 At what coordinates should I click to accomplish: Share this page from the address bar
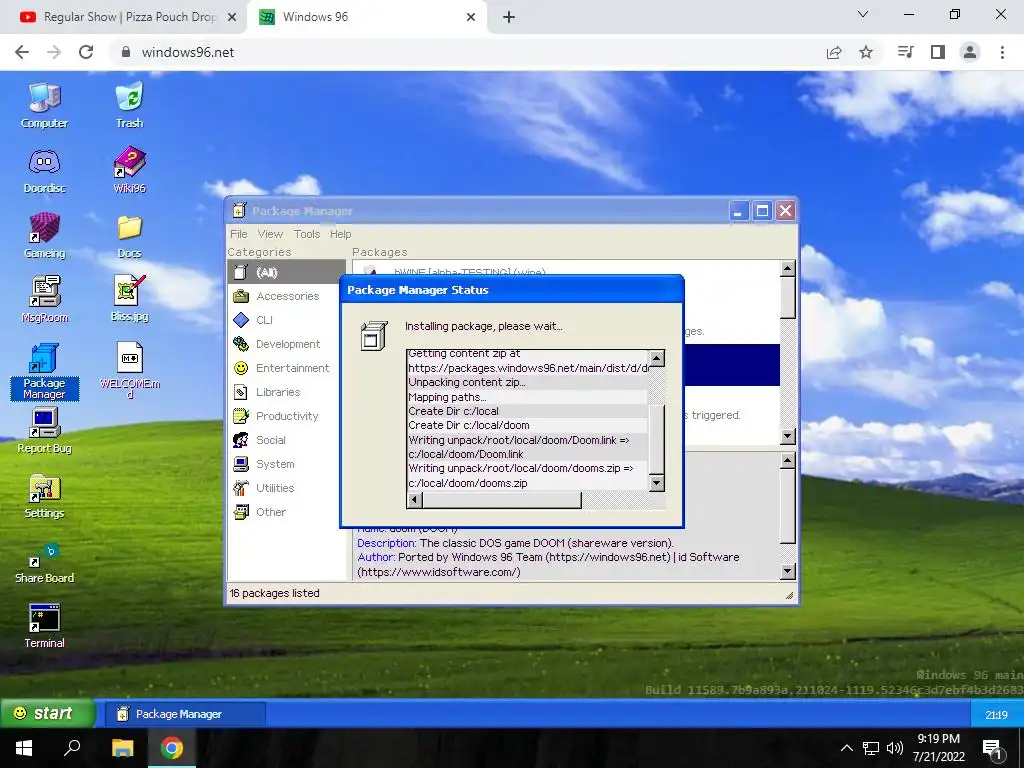[834, 52]
